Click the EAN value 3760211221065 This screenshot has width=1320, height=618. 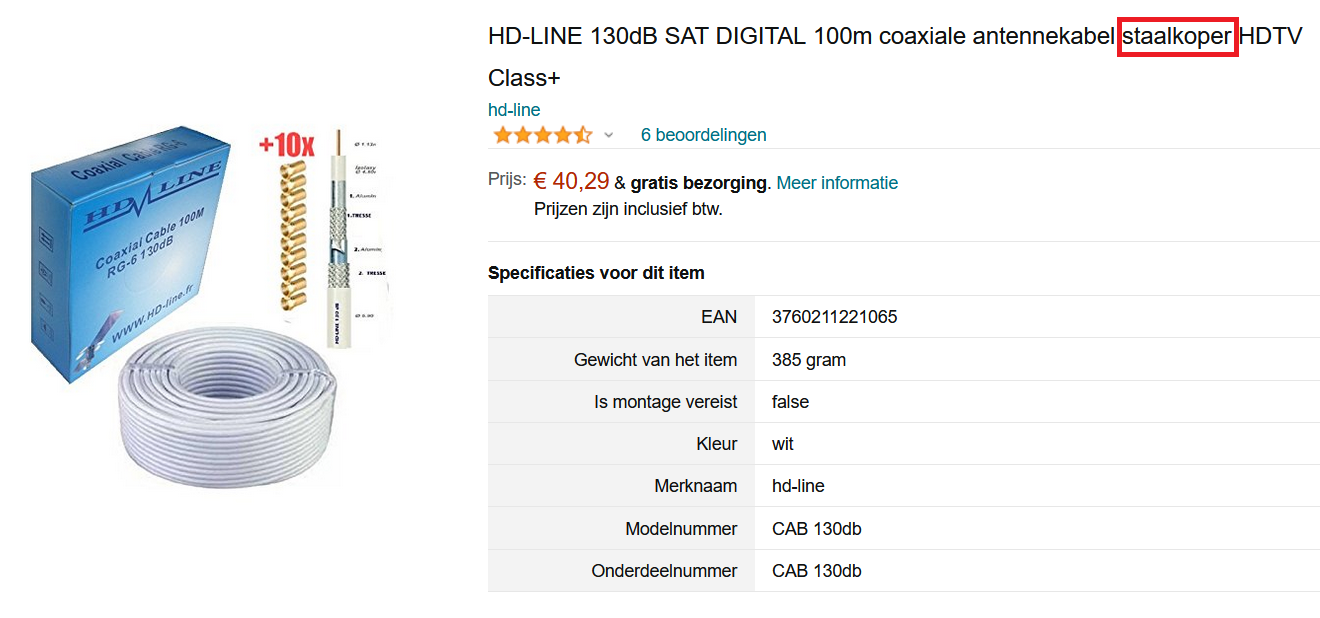(835, 317)
